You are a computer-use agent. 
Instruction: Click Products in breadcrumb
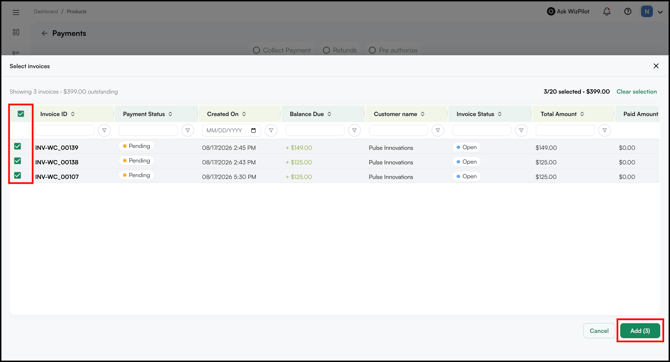point(76,12)
